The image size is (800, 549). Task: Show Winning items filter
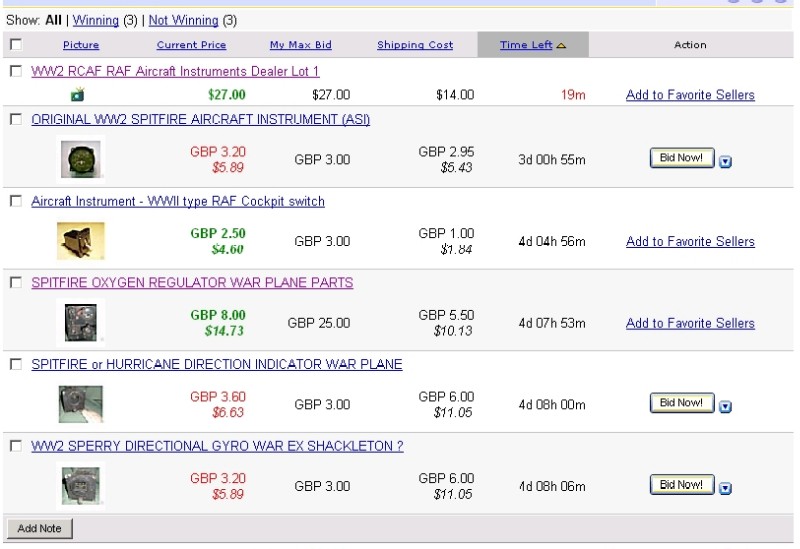(x=95, y=20)
